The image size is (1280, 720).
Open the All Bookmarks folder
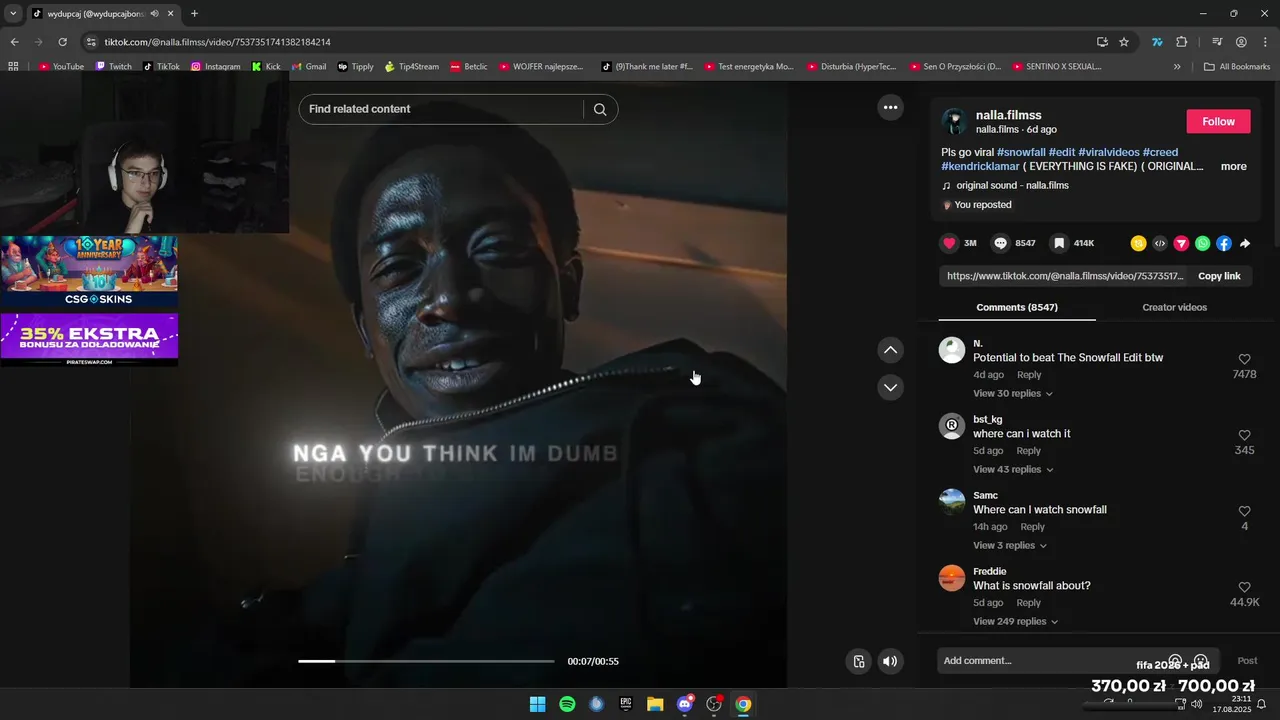tap(1237, 67)
